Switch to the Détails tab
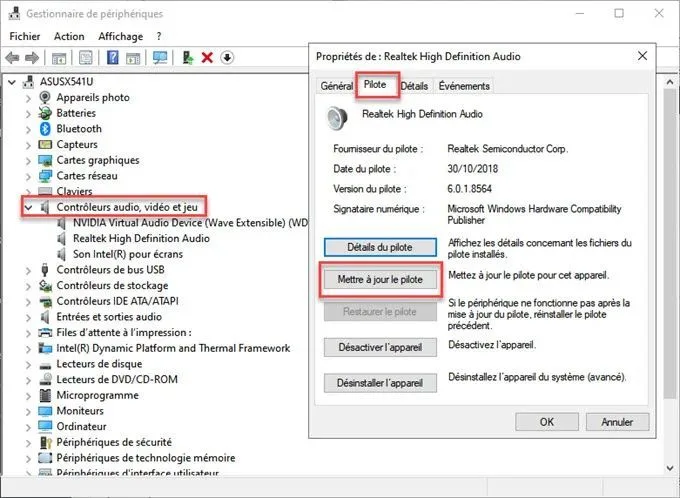The width and height of the screenshot is (680, 498). pos(414,86)
